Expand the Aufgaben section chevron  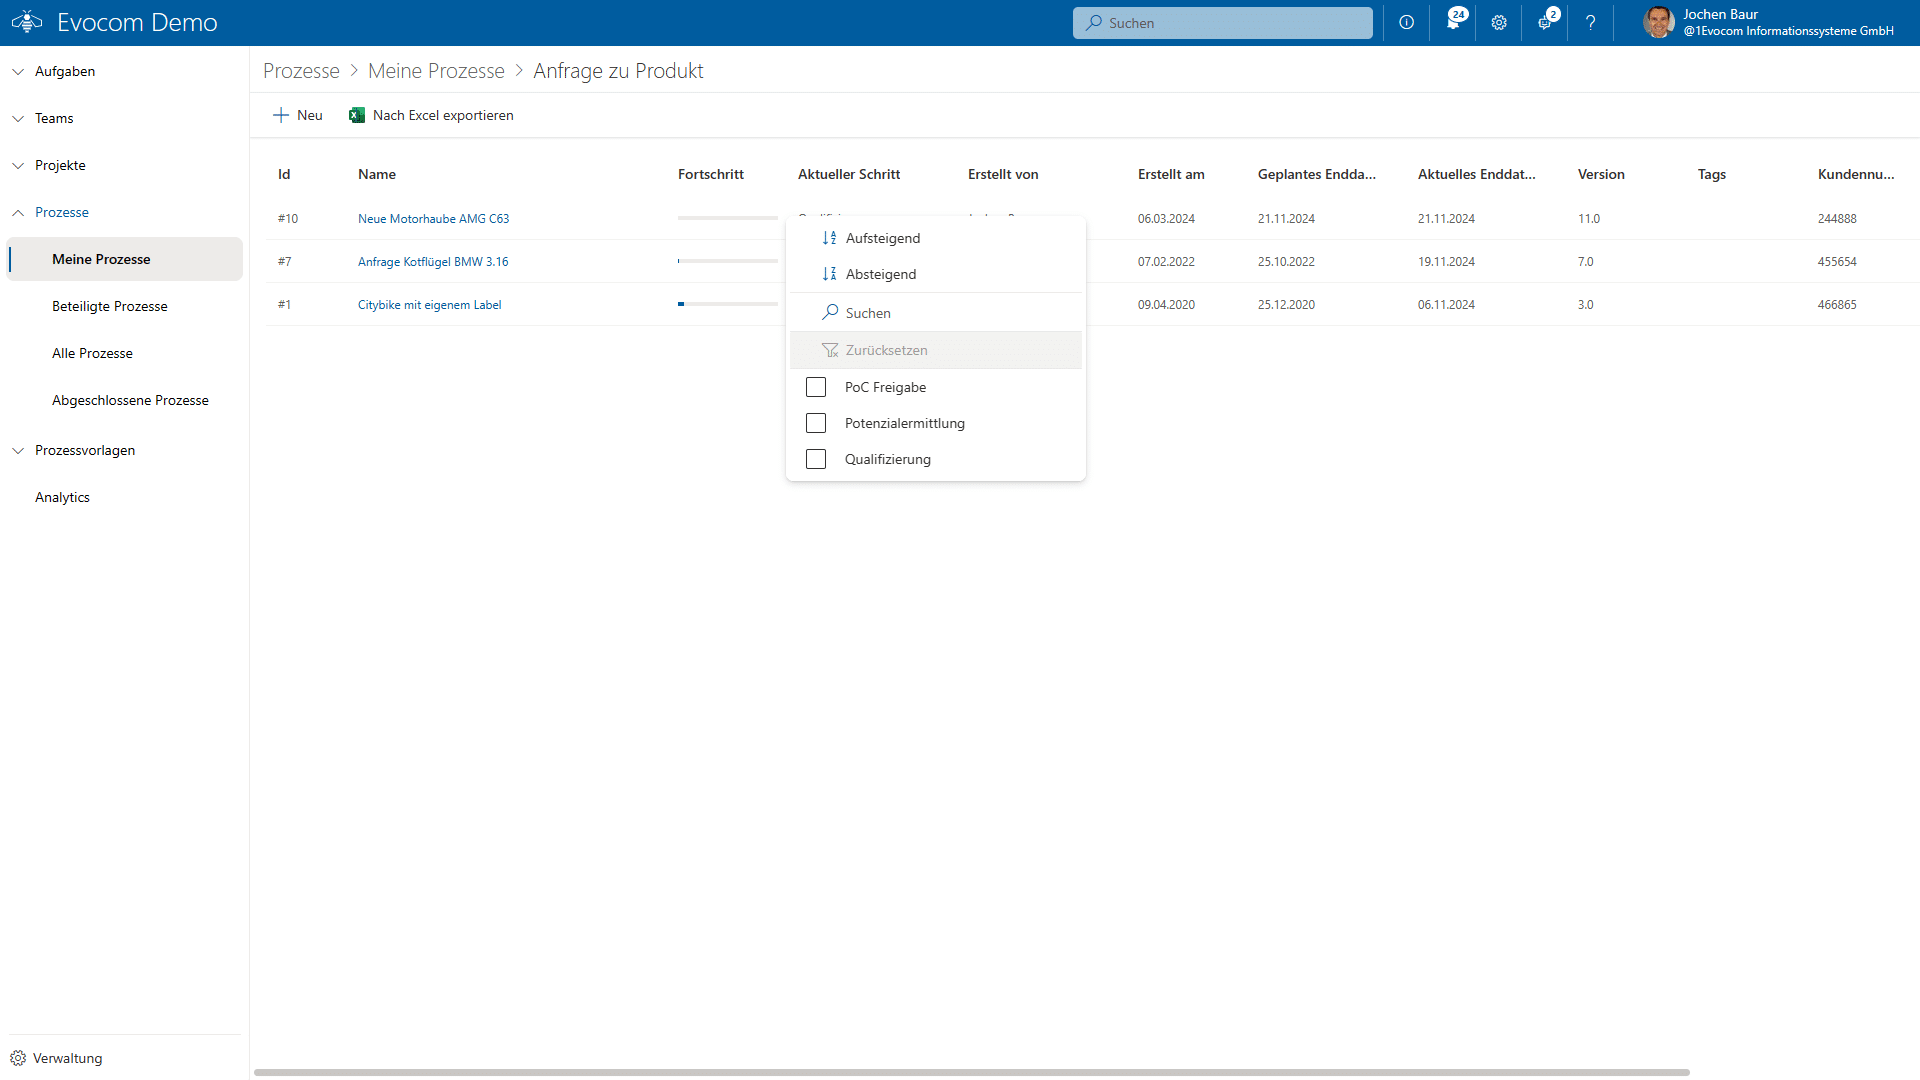18,72
